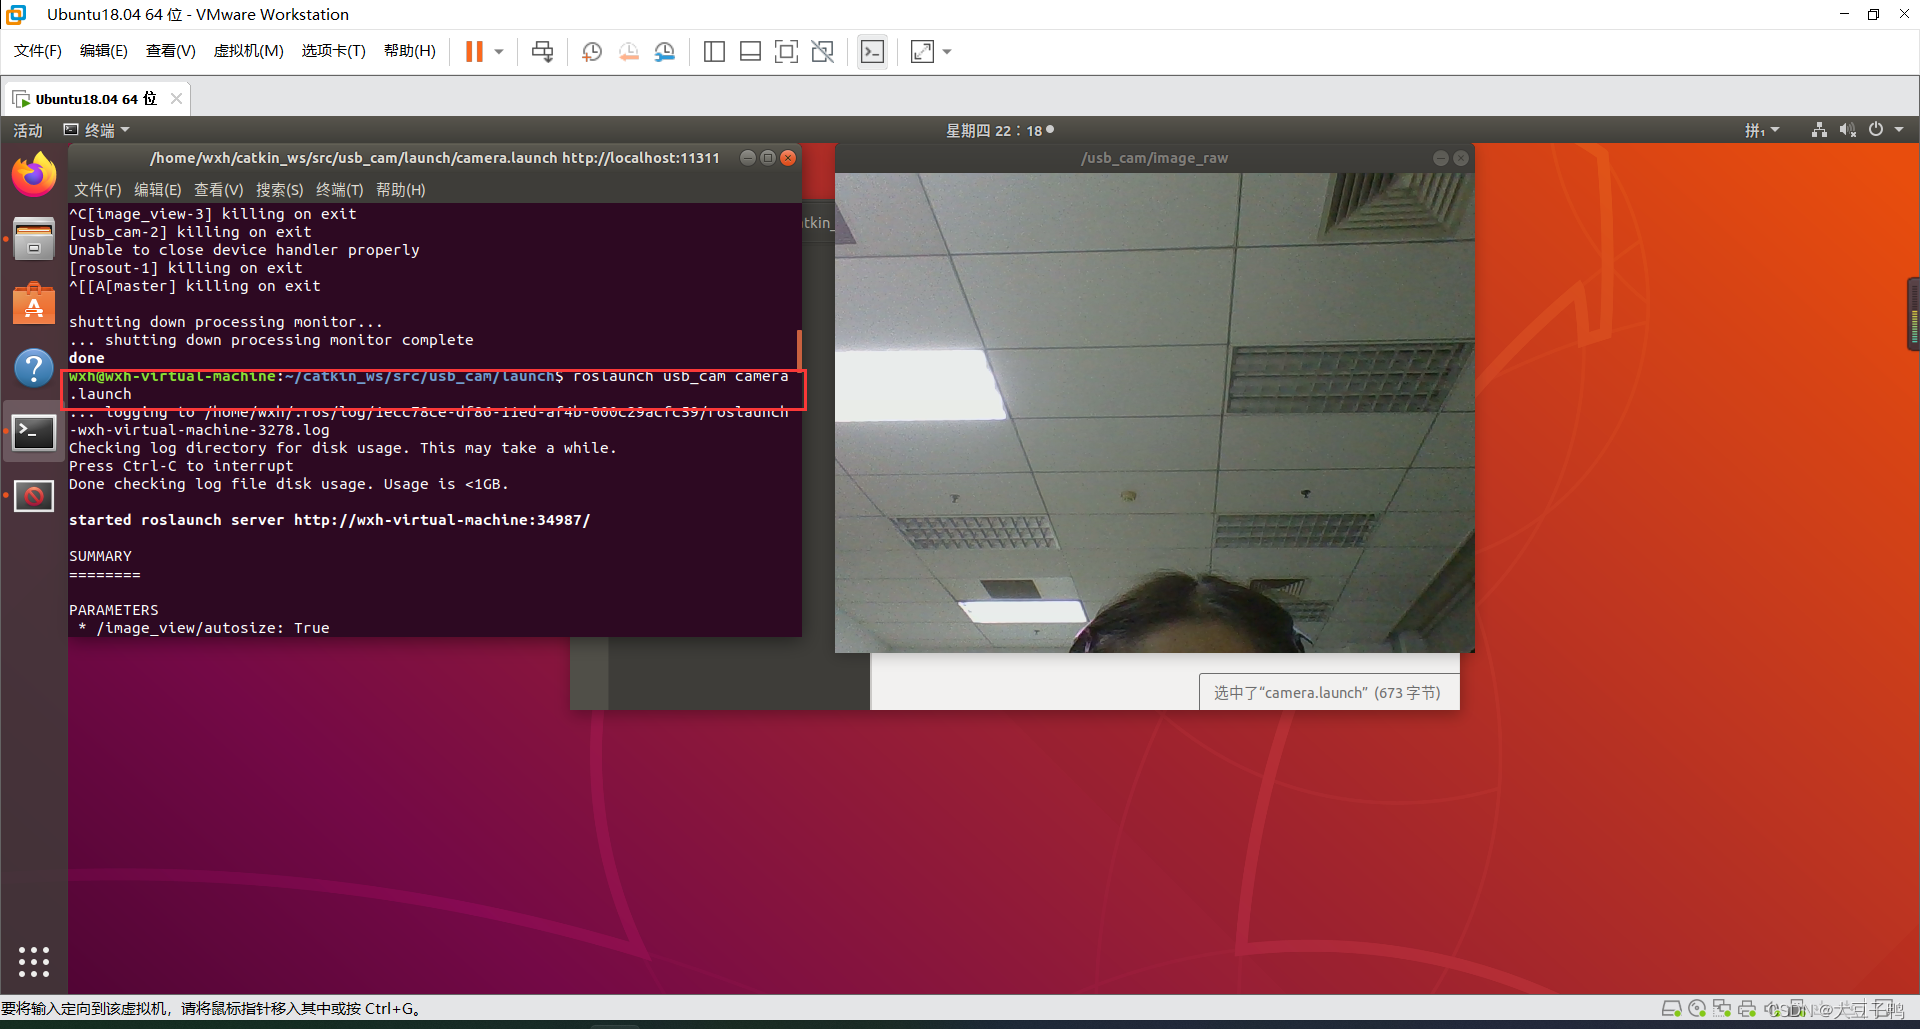1920x1029 pixels.
Task: Click the stretch guest display icon
Action: pyautogui.click(x=922, y=51)
